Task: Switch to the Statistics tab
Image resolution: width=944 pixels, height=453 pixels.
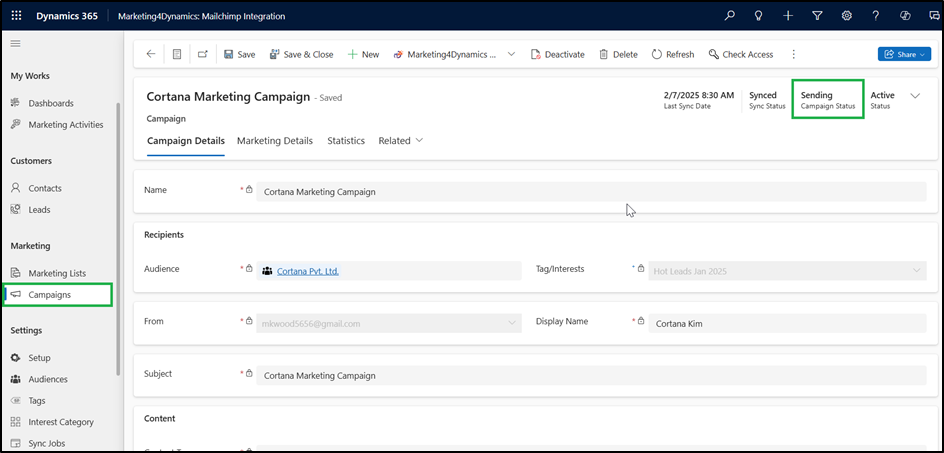Action: pyautogui.click(x=346, y=141)
